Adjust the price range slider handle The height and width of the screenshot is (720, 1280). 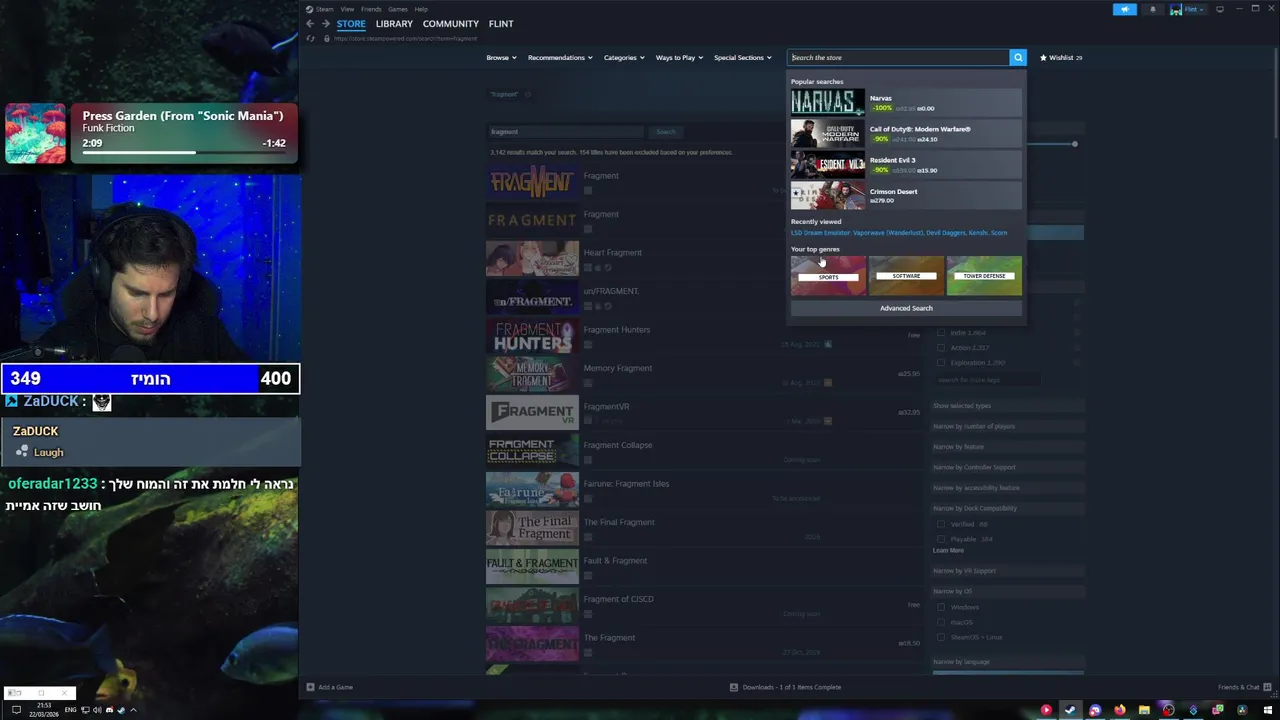click(x=1075, y=144)
